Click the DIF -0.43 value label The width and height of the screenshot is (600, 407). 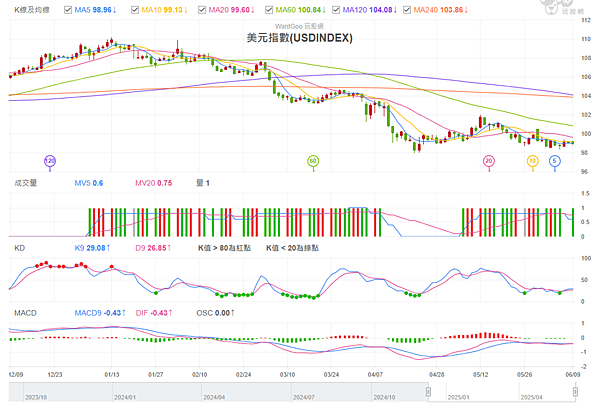coord(154,313)
